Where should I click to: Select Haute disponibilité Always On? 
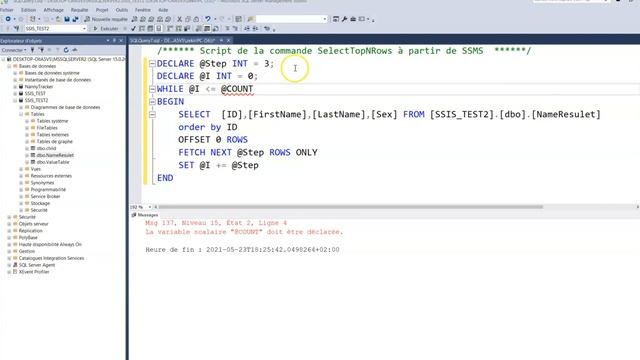[x=50, y=244]
